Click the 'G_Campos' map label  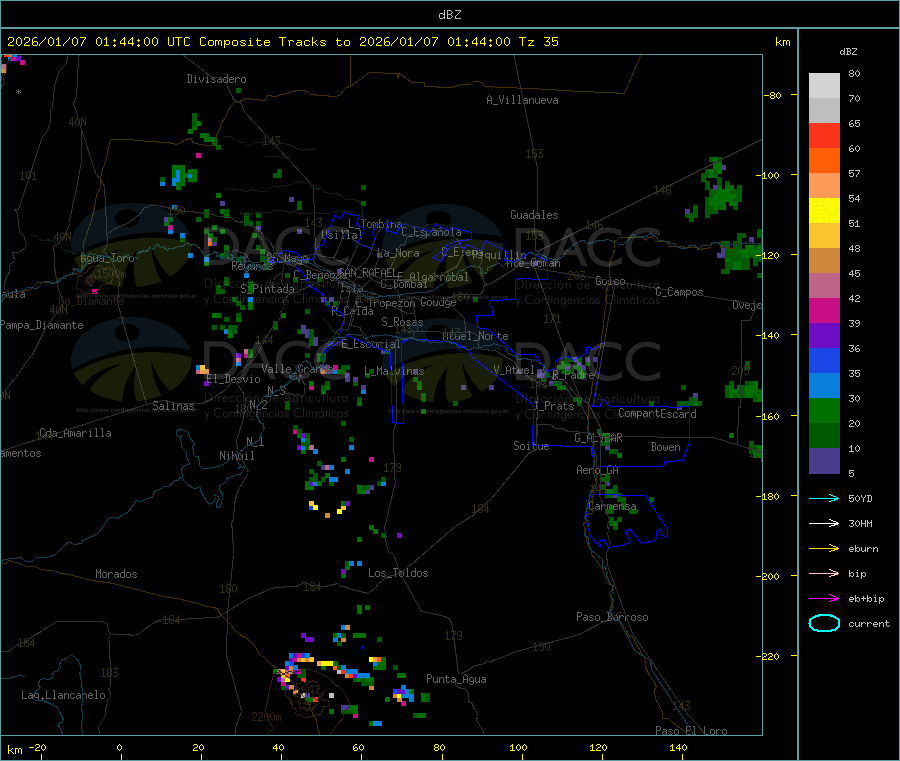point(680,292)
